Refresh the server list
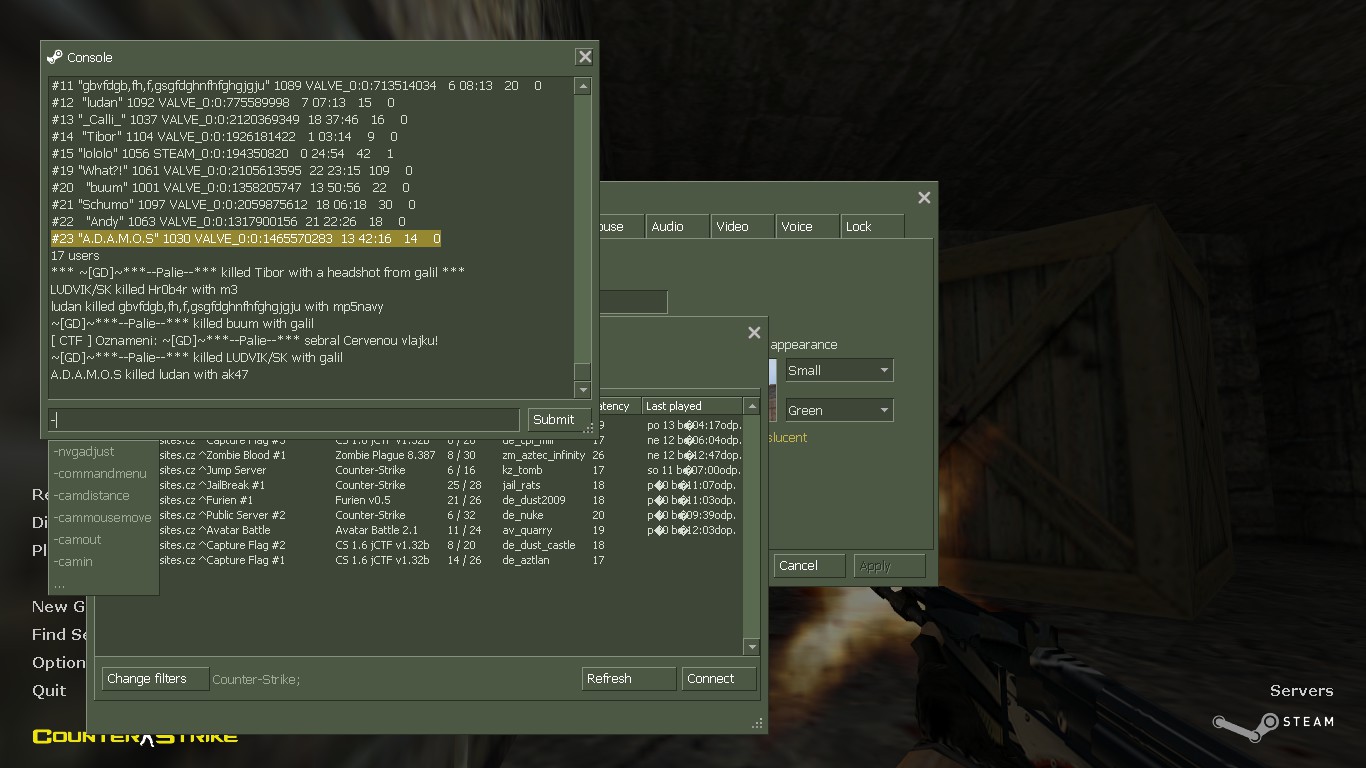The height and width of the screenshot is (768, 1366). coord(628,679)
